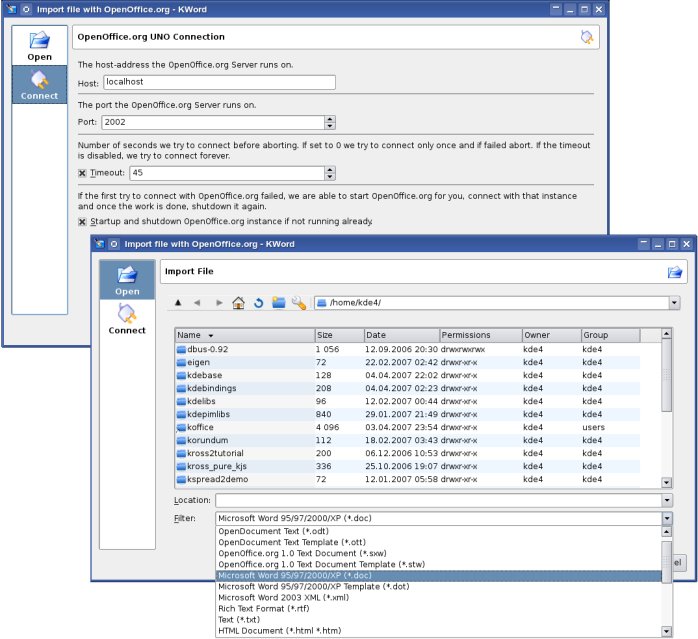
Task: Reload the current folder listing
Action: [258, 303]
